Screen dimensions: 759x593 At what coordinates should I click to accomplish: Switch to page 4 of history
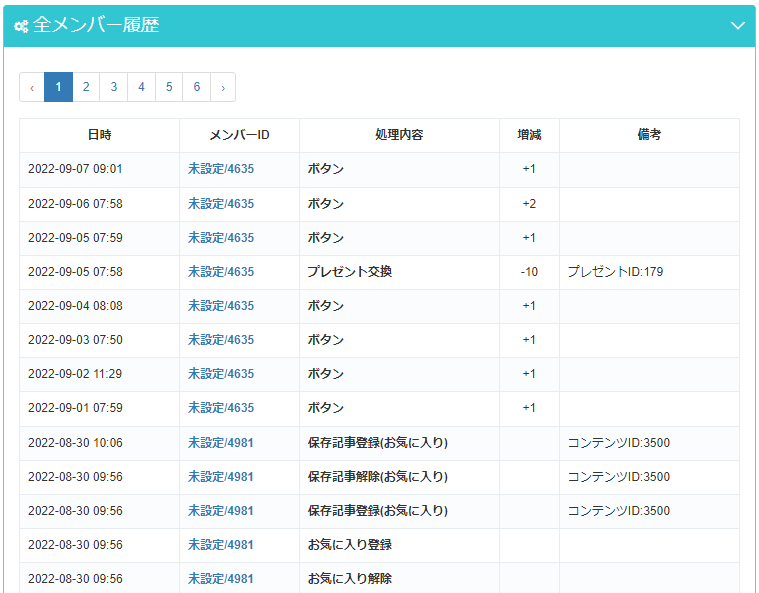141,87
